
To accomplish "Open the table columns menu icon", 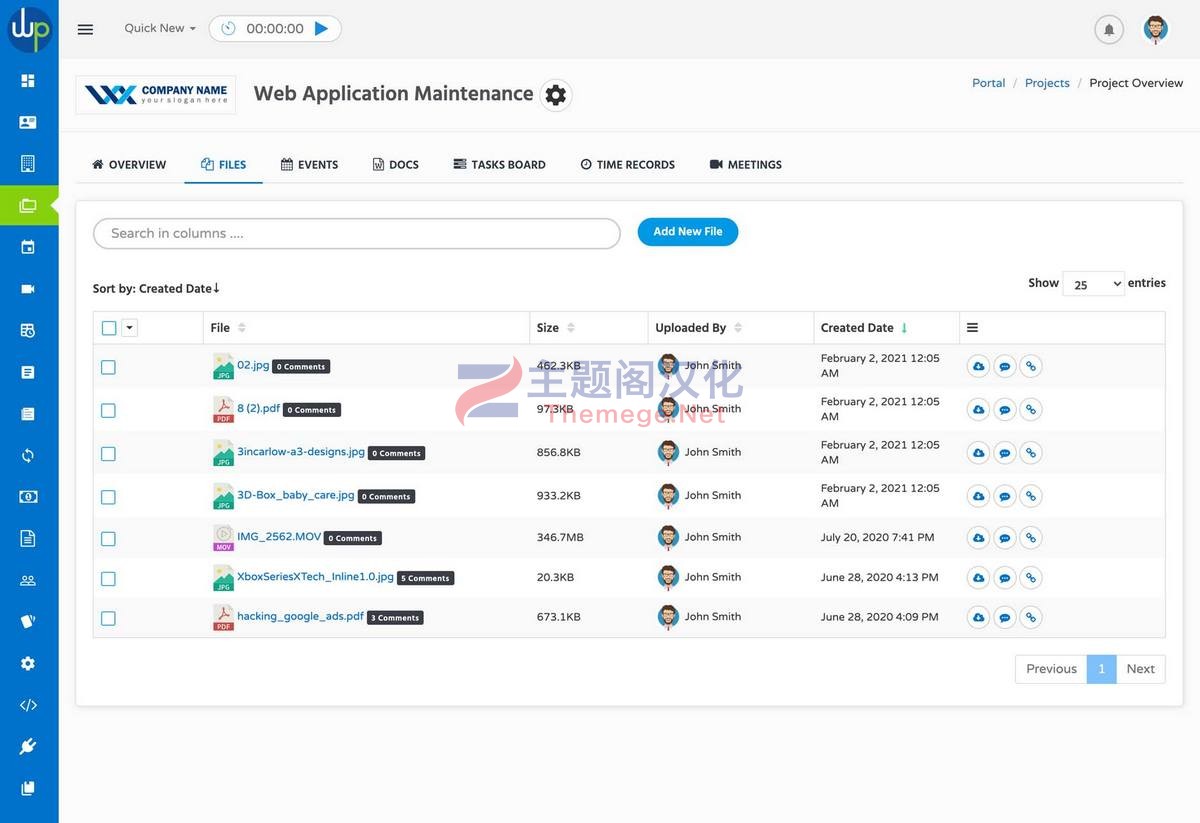I will click(972, 328).
